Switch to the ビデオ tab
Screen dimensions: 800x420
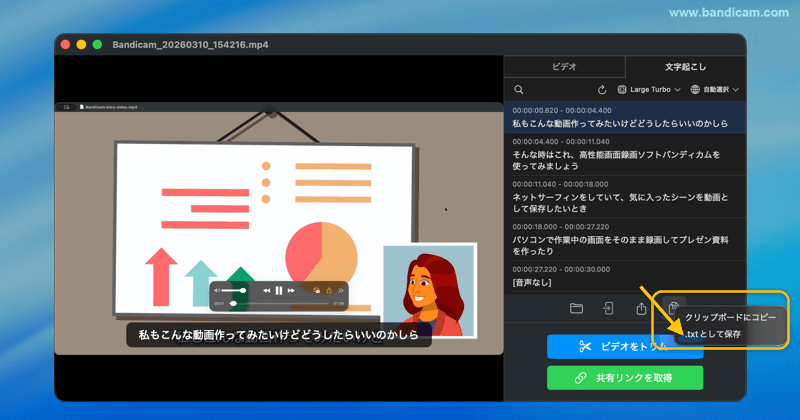tap(564, 67)
